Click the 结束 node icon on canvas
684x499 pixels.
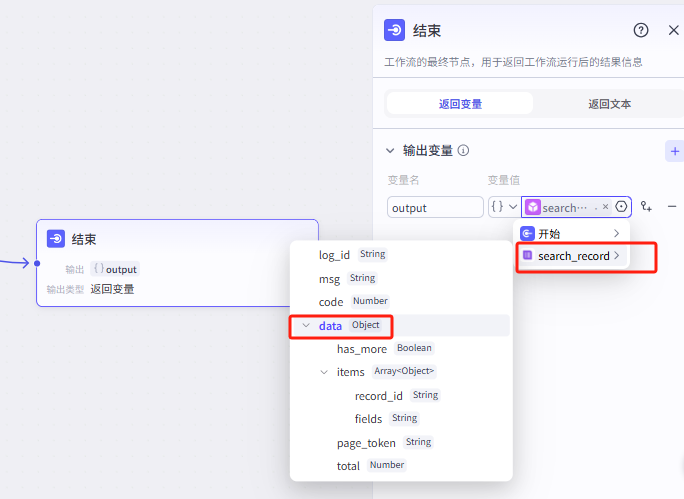coord(56,239)
